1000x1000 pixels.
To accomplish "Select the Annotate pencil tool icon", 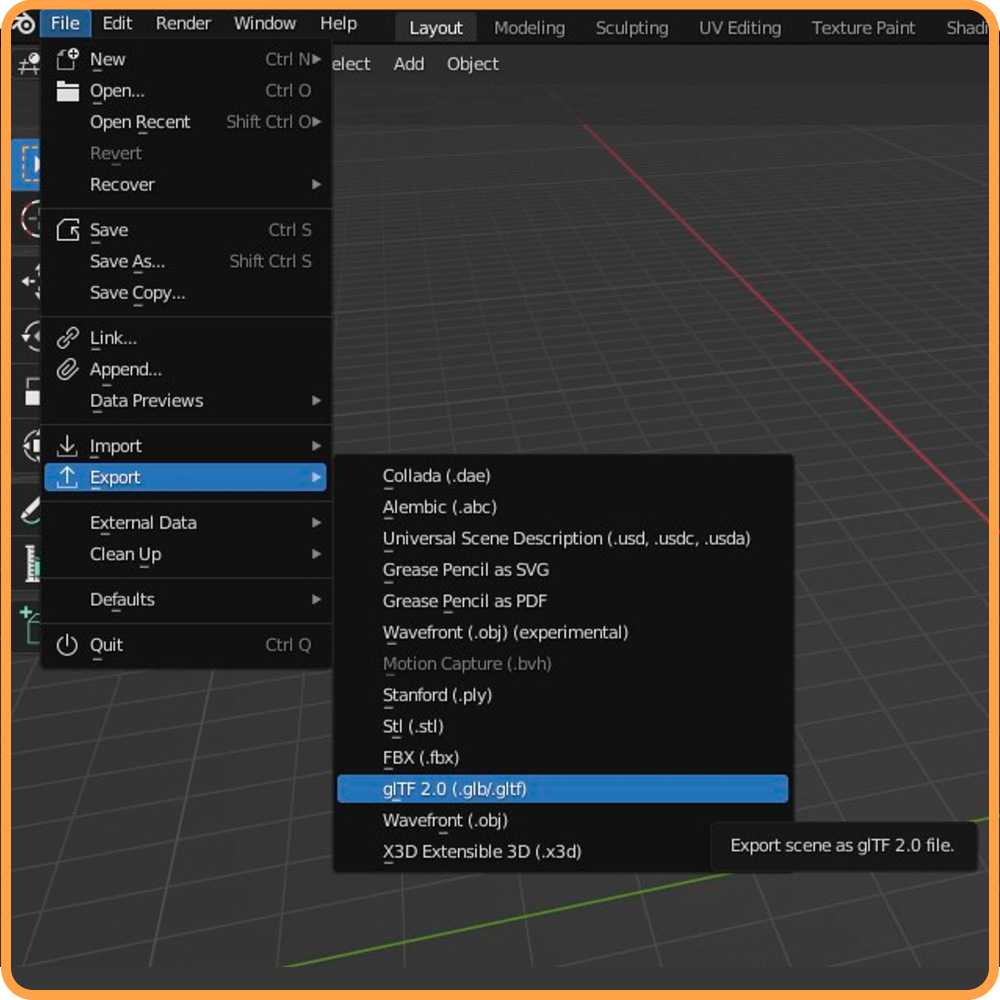I will coord(31,511).
